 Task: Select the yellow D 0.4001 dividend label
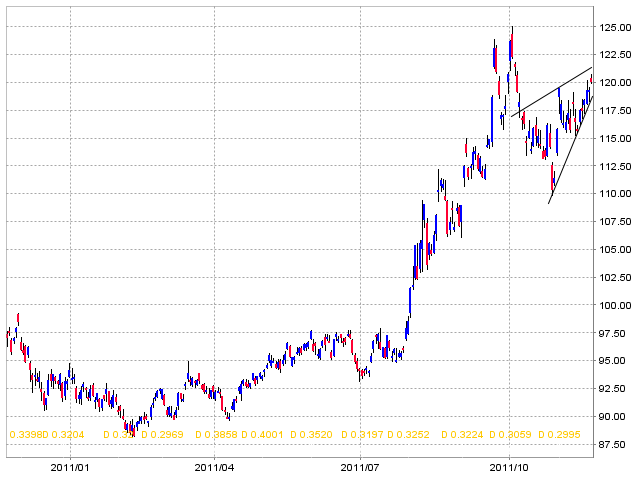(262, 435)
